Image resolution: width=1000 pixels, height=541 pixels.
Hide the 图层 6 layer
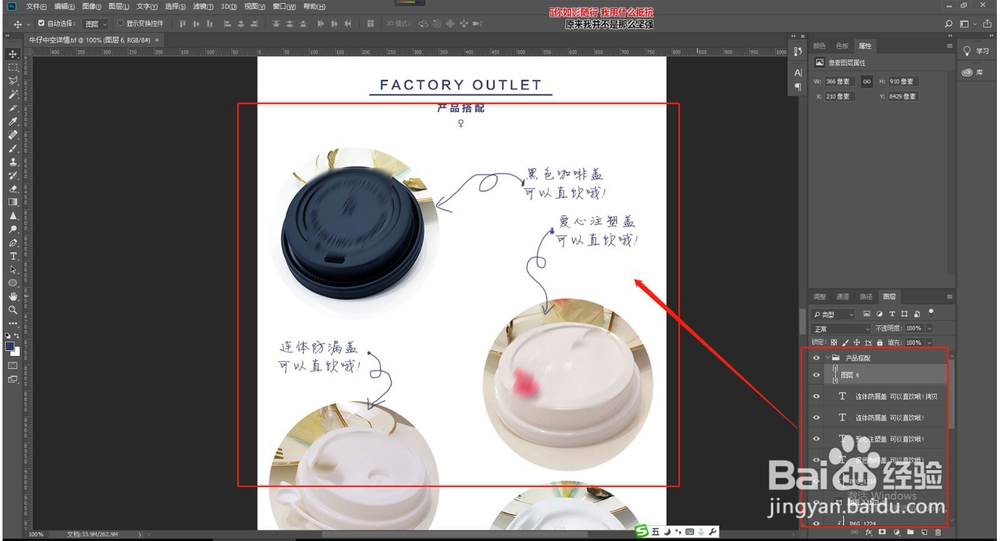coord(816,375)
